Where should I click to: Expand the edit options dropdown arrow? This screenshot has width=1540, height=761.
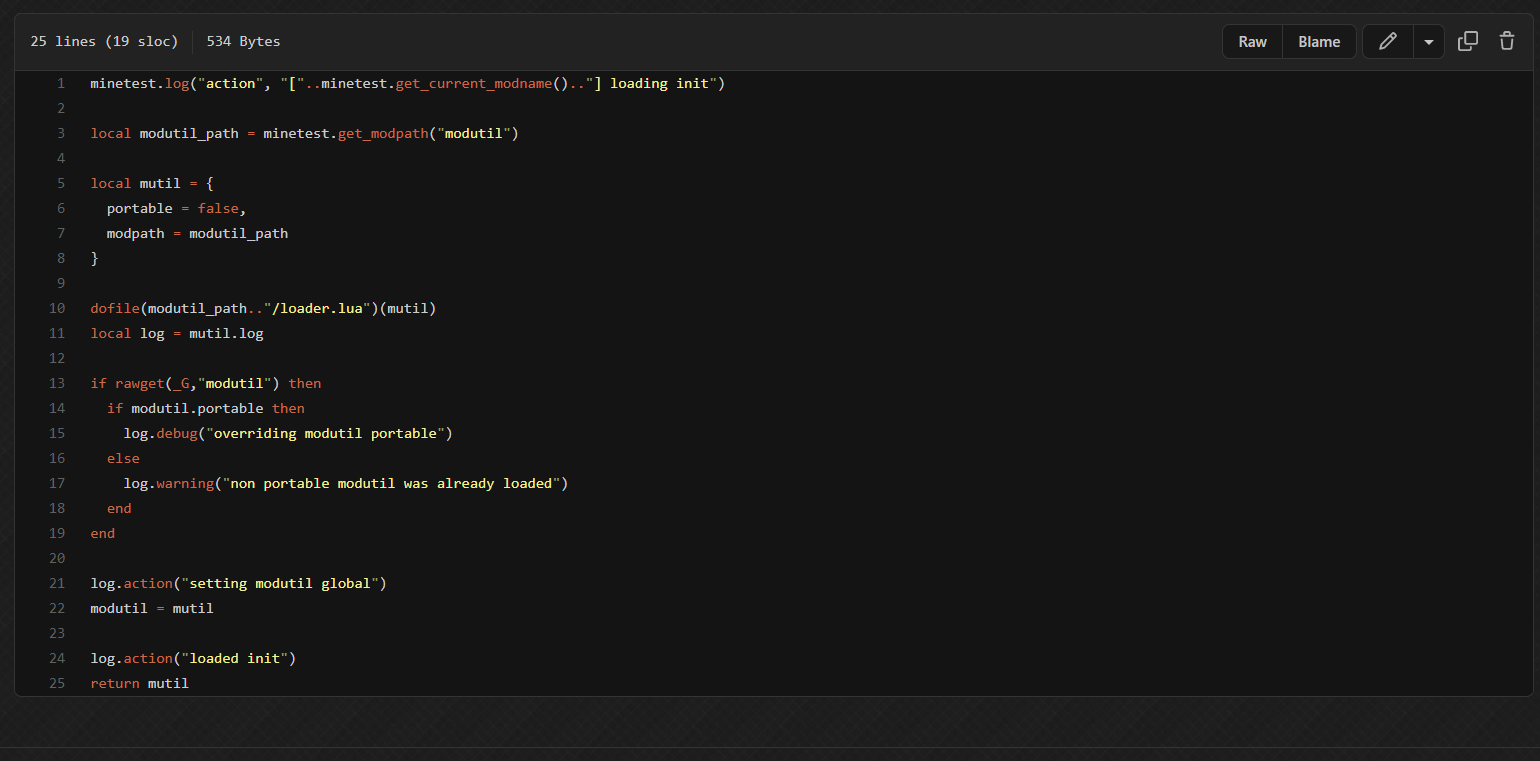tap(1428, 42)
